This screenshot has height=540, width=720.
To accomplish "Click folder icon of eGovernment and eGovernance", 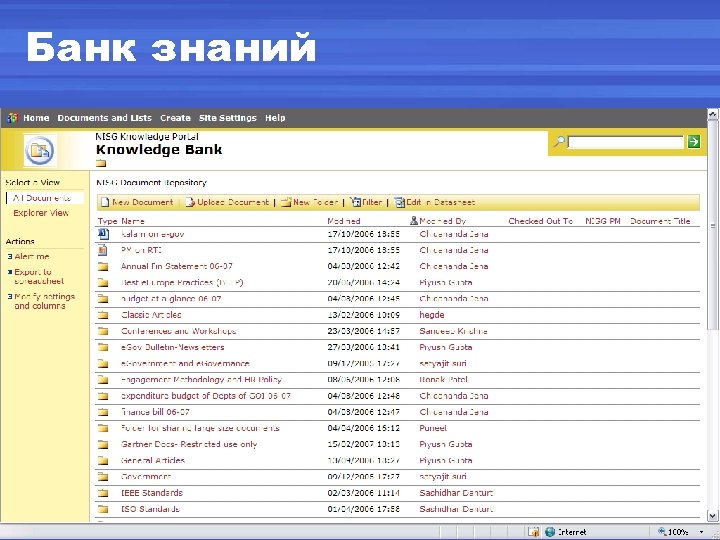I will pyautogui.click(x=103, y=364).
